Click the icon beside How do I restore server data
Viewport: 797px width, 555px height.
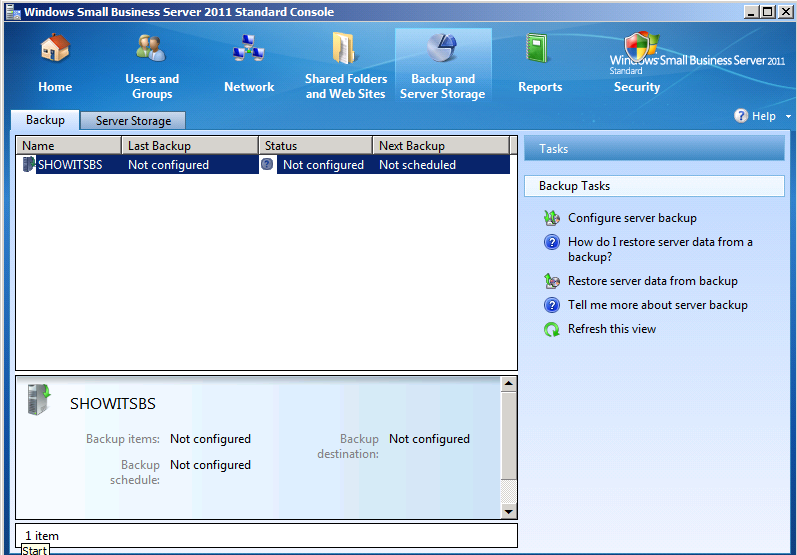pos(551,242)
